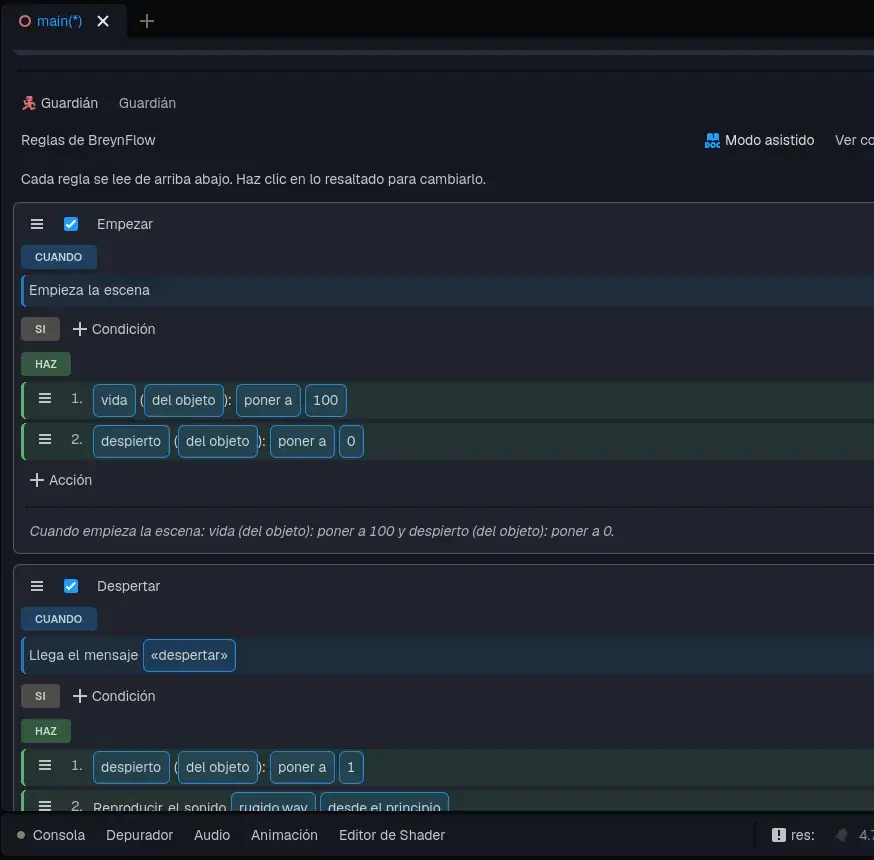The image size is (874, 860).
Task: Open the Modo asistido help icon
Action: [x=712, y=140]
